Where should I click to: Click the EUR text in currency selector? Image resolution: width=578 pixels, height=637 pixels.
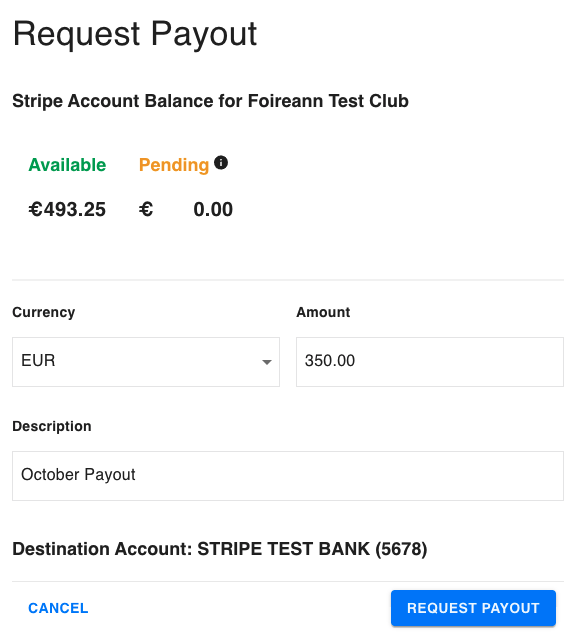(x=38, y=360)
